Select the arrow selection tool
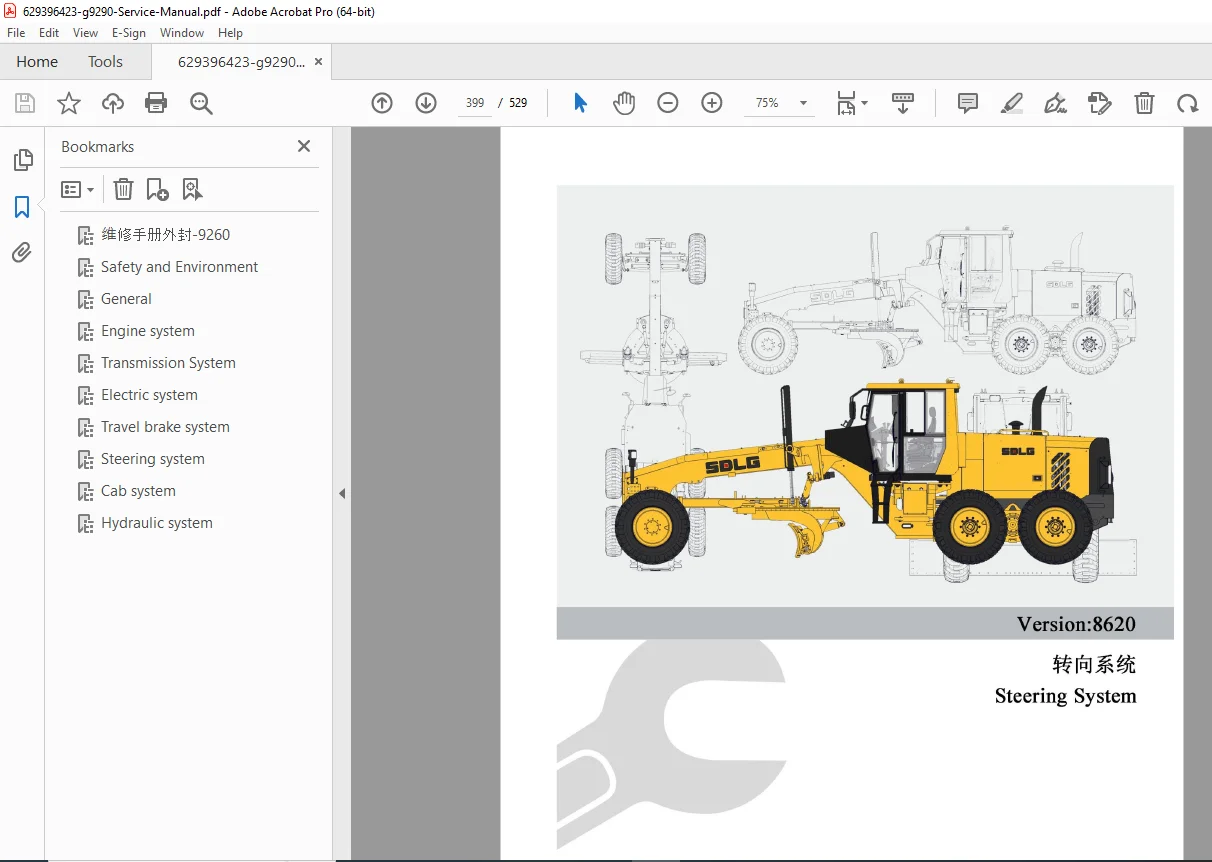Image resolution: width=1212 pixels, height=862 pixels. [580, 103]
